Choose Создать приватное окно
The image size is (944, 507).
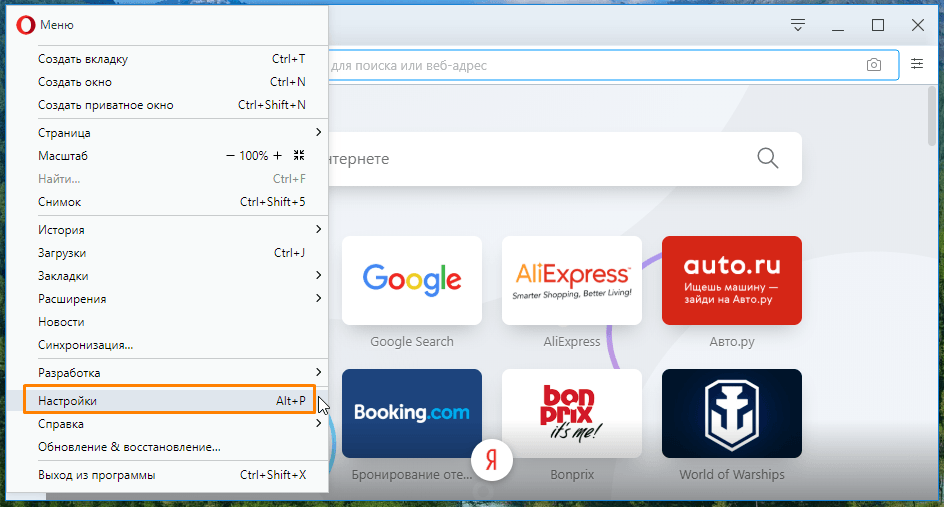coord(167,105)
